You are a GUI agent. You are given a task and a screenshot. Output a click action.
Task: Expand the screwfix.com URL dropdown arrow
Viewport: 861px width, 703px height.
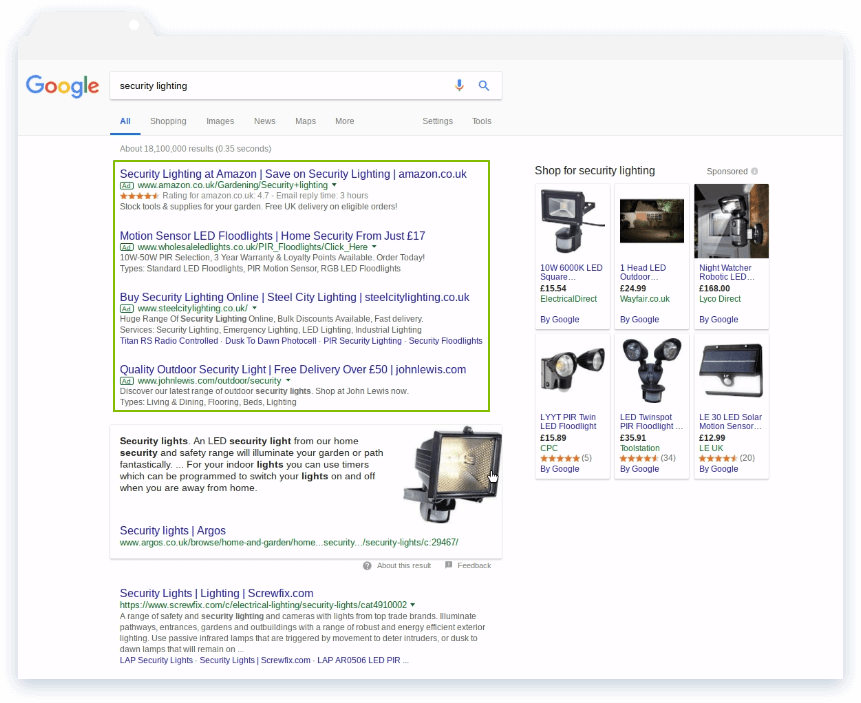pyautogui.click(x=413, y=605)
